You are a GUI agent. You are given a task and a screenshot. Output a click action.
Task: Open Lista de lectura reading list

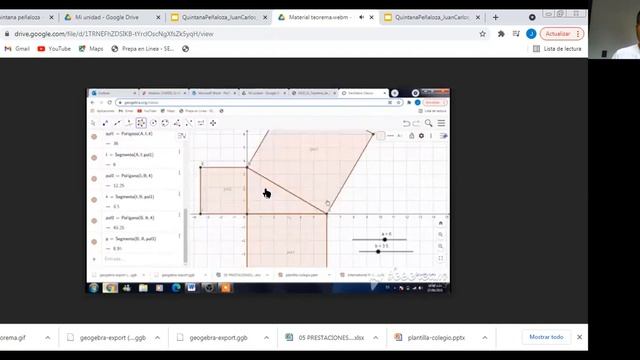pyautogui.click(x=557, y=49)
